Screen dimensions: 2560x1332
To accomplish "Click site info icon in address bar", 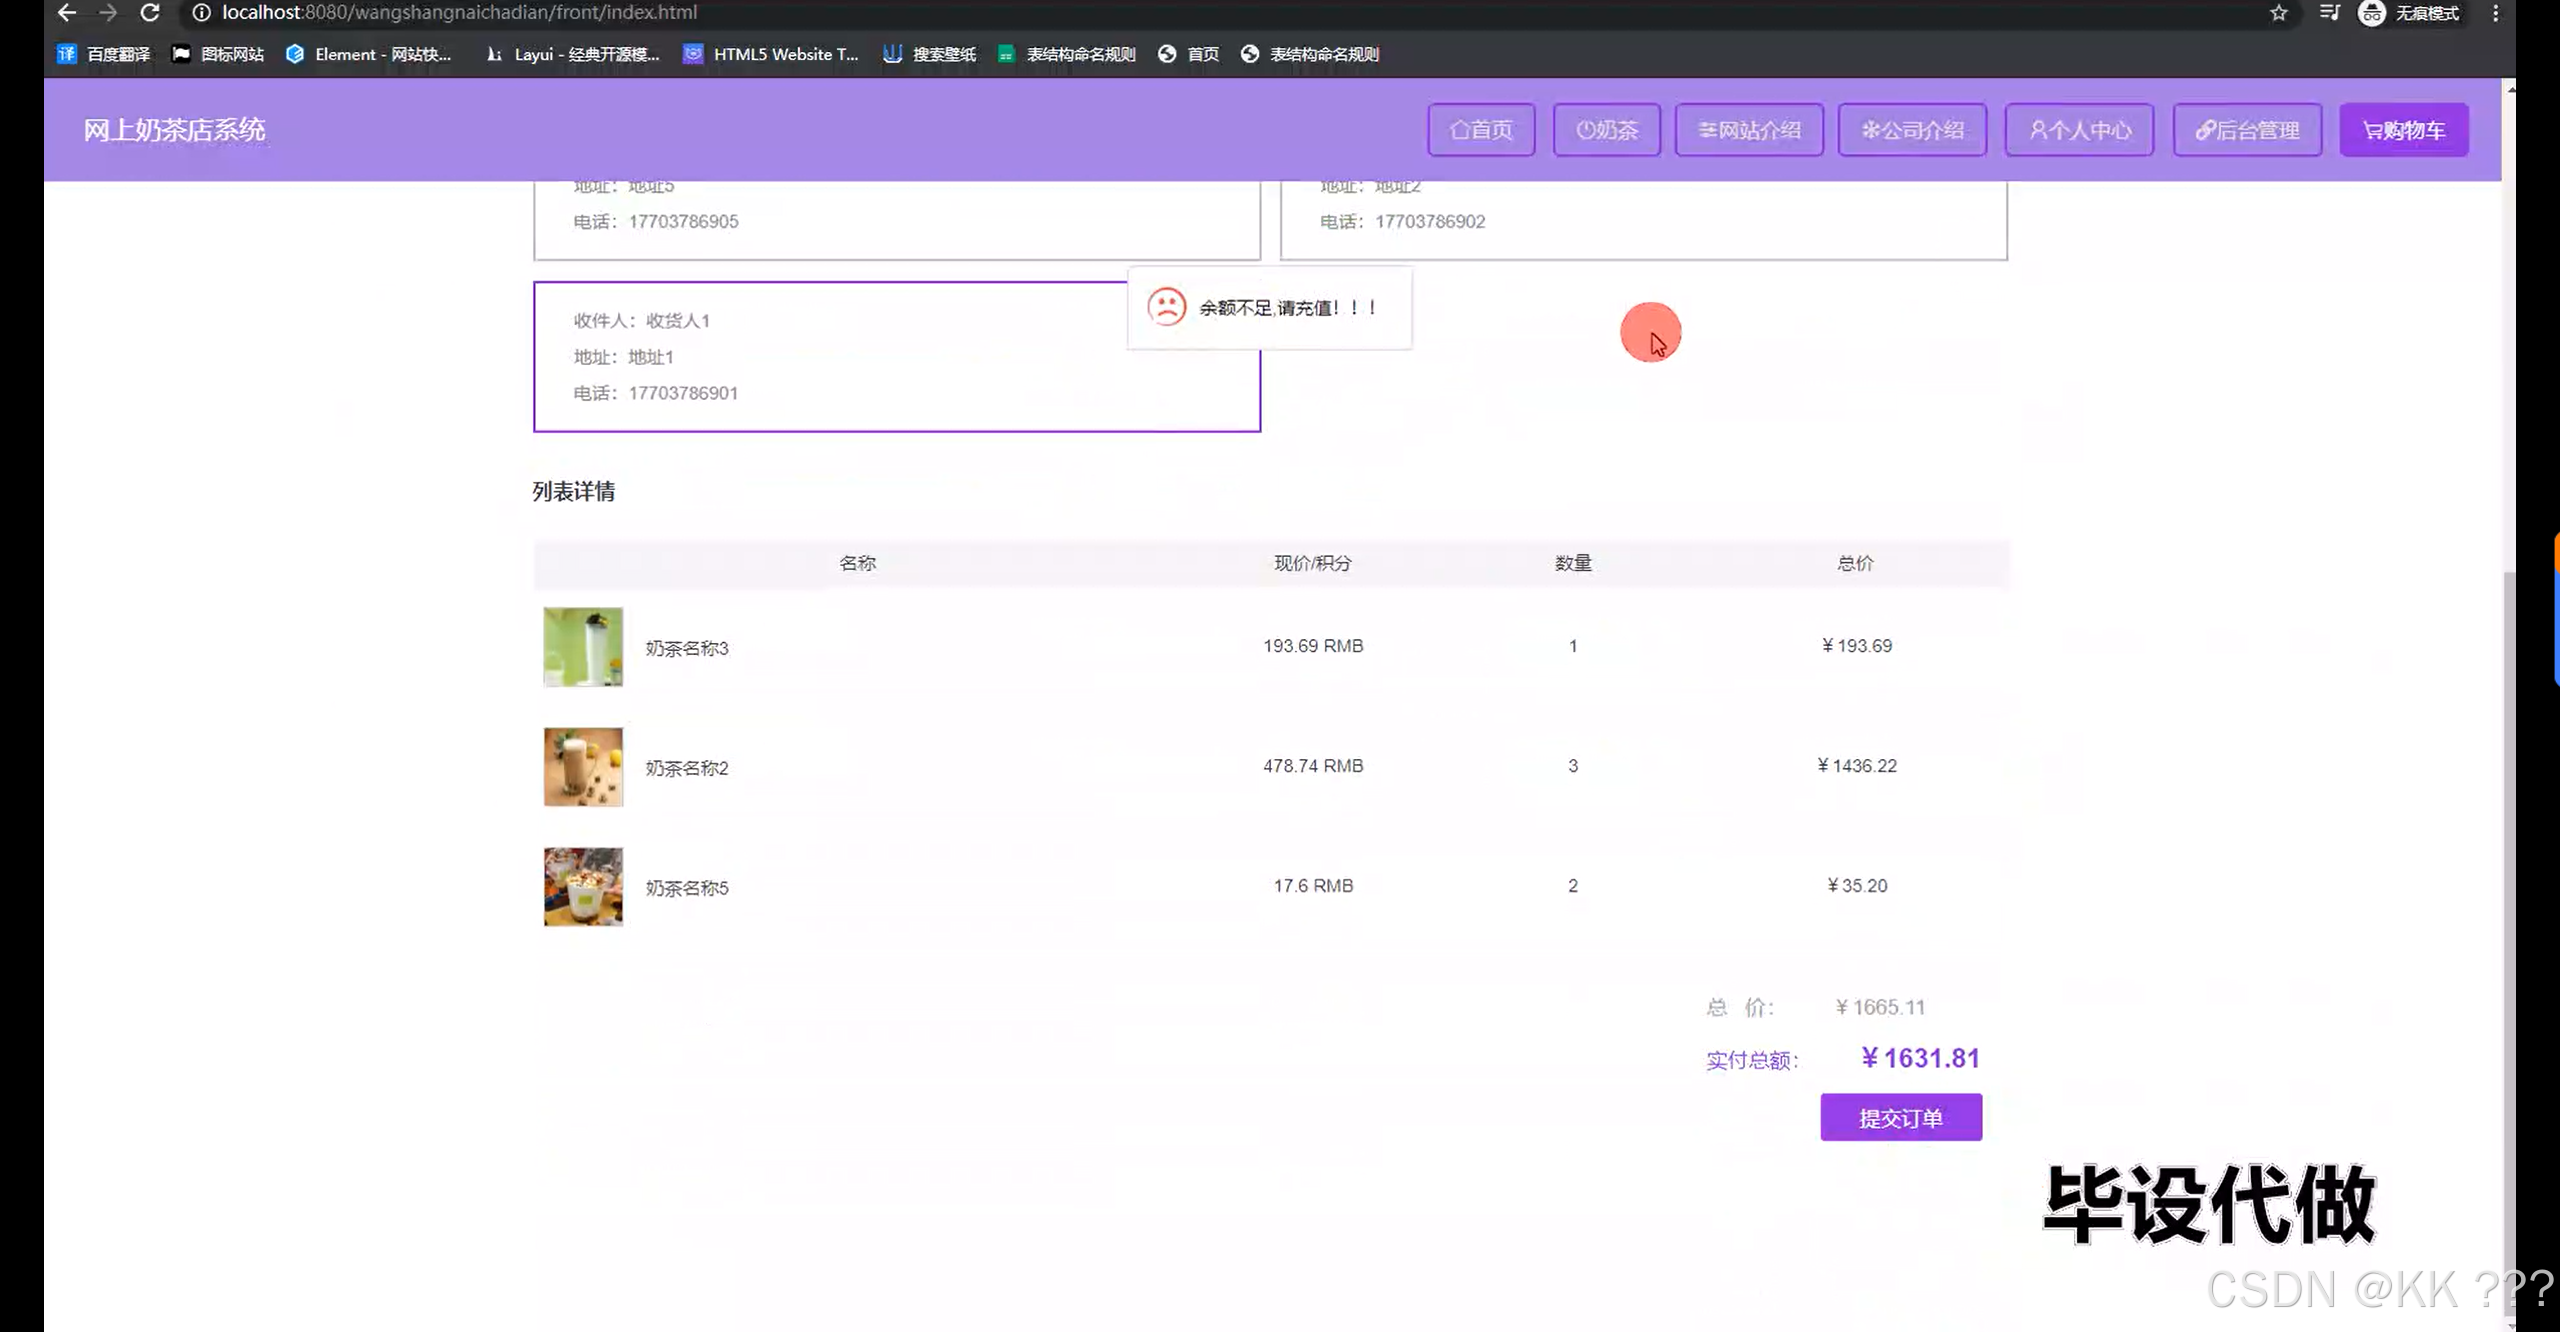I will (201, 13).
